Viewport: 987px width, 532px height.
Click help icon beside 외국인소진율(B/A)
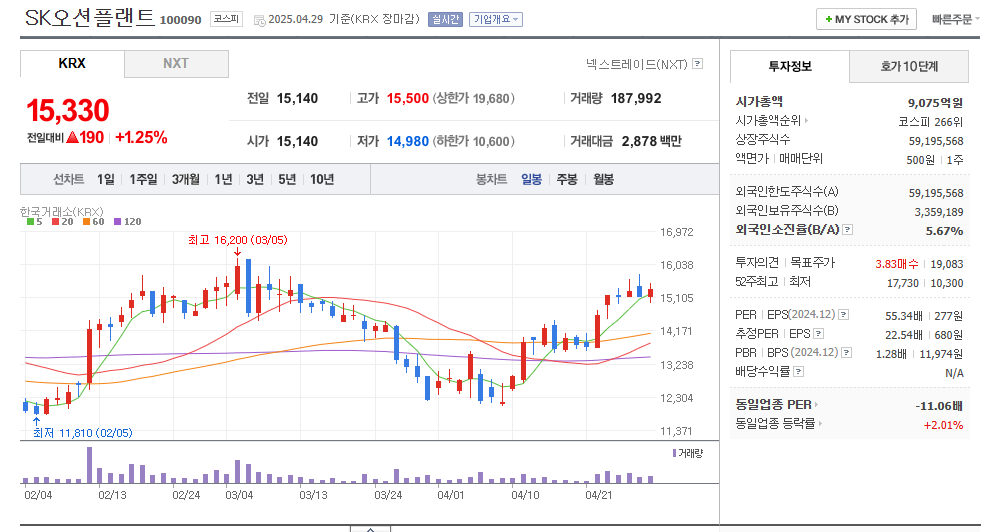(848, 229)
